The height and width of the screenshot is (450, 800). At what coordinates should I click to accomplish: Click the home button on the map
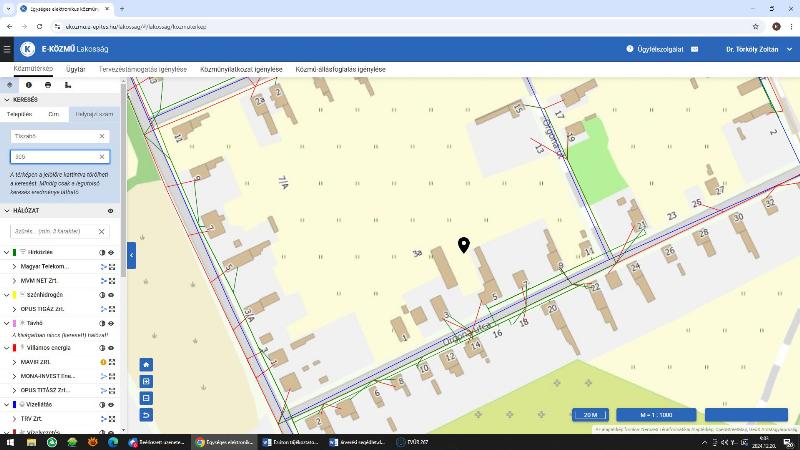146,365
